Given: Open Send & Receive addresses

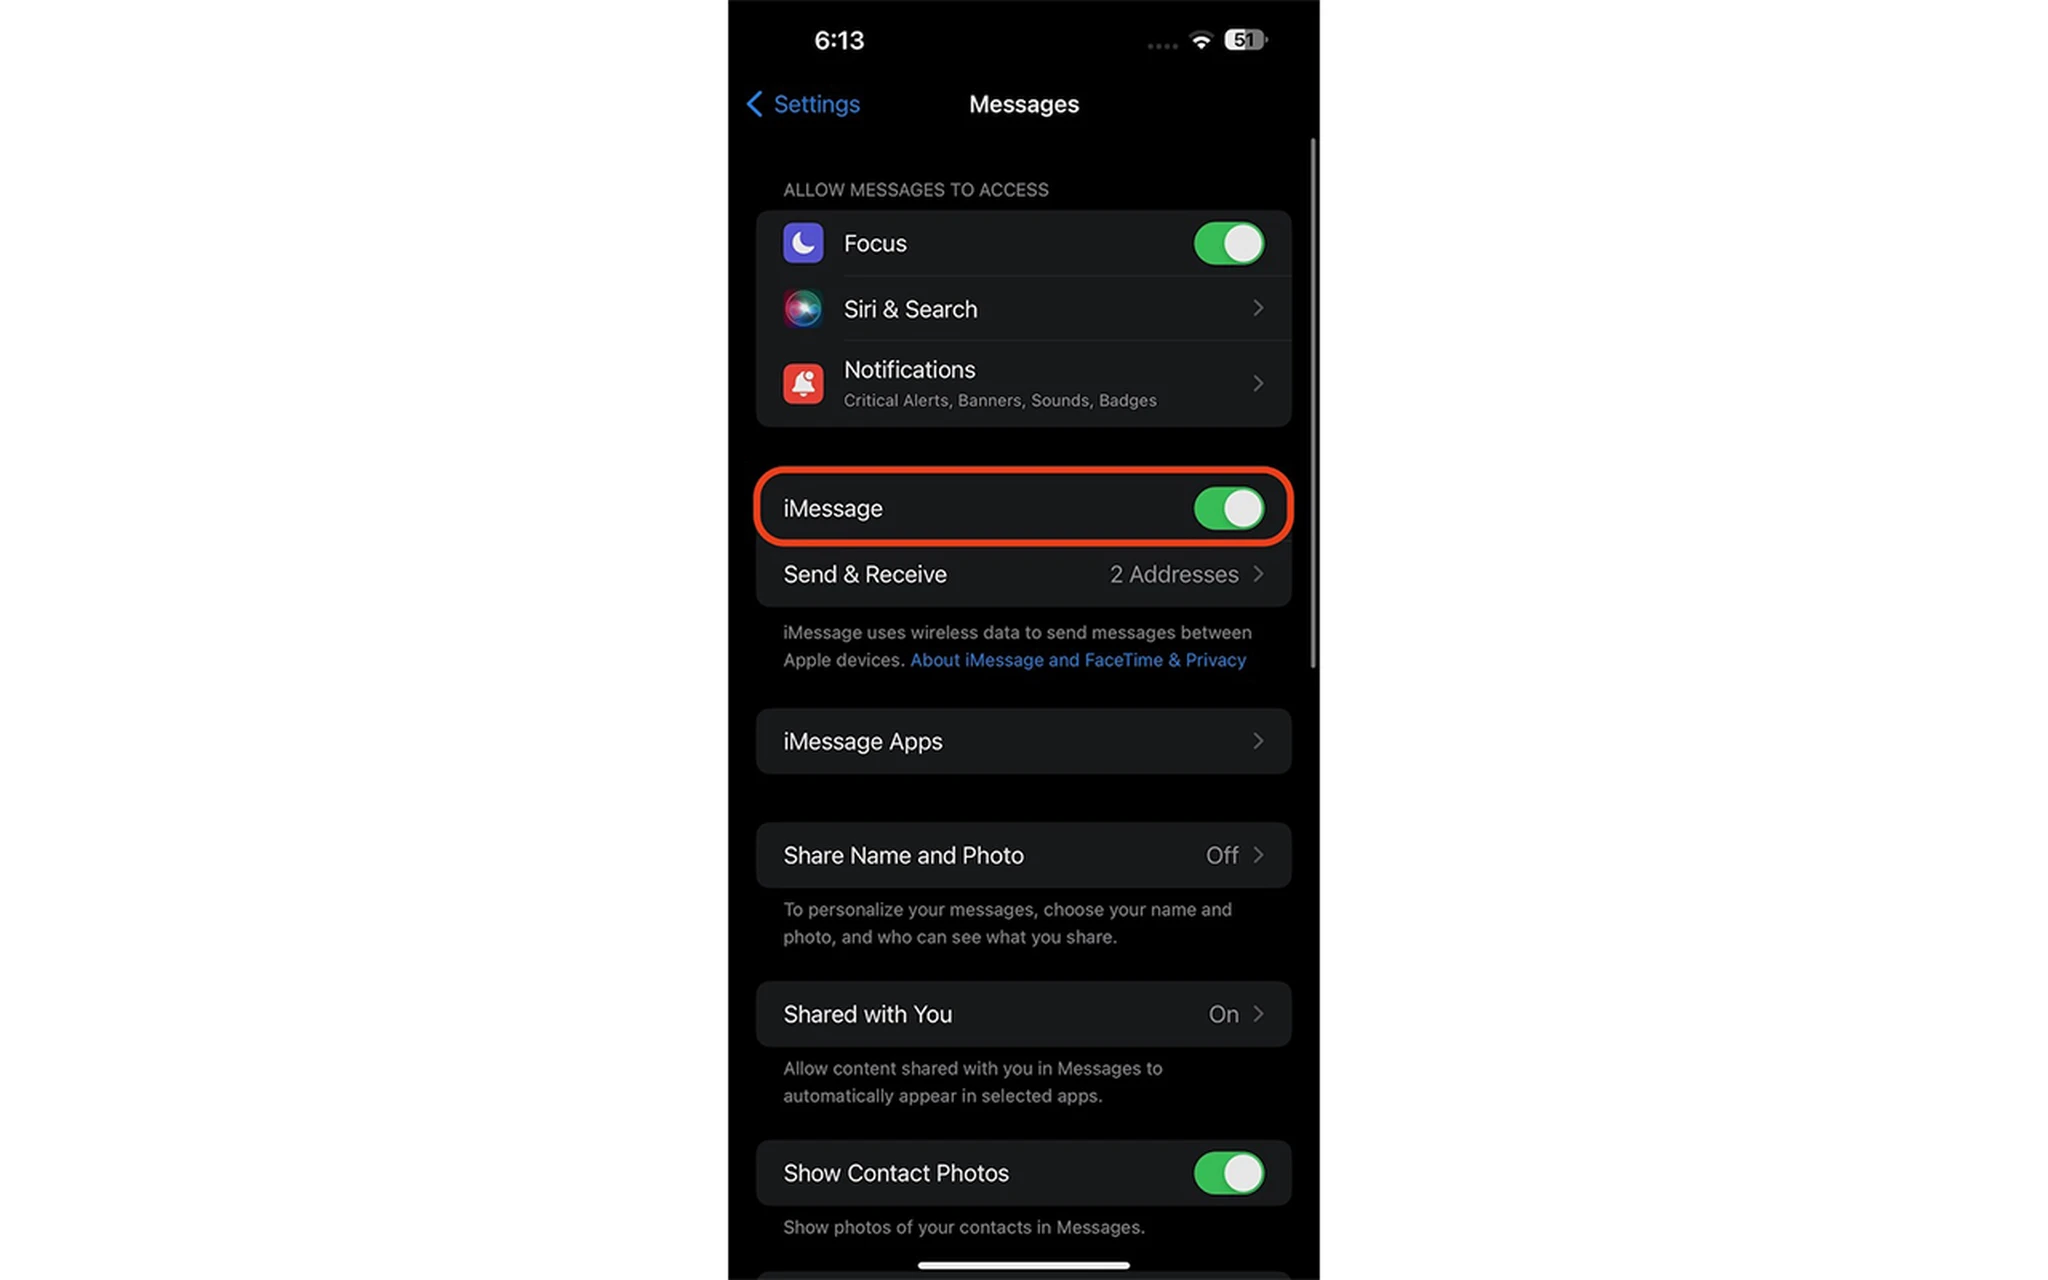Looking at the screenshot, I should pos(1023,574).
